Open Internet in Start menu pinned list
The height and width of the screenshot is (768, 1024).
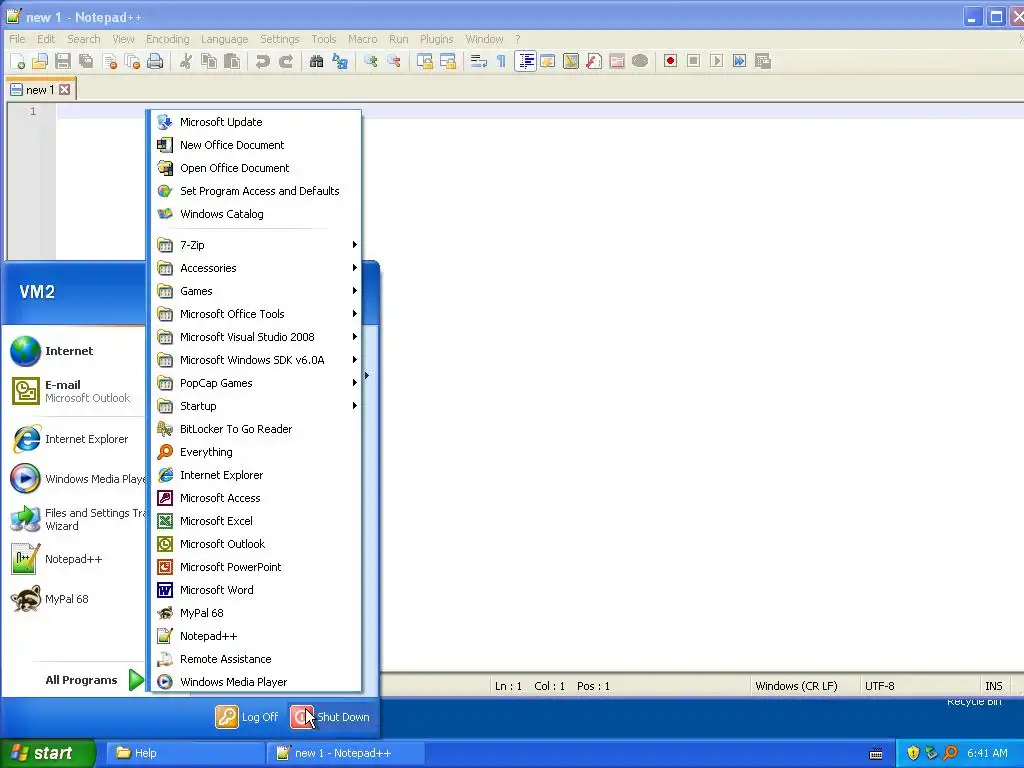coord(75,351)
